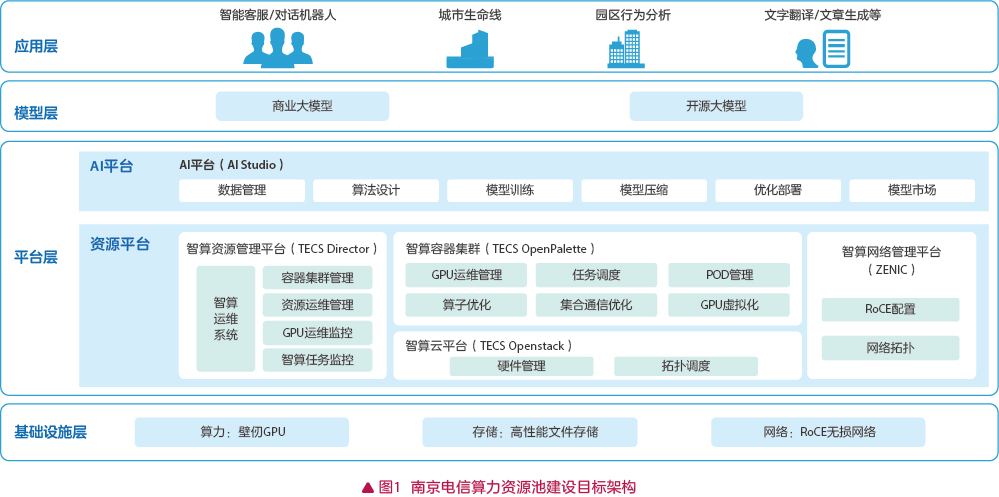The width and height of the screenshot is (999, 497).
Task: Click 智算容器集群（TECS OpenPalette）heading
Action: (x=501, y=248)
